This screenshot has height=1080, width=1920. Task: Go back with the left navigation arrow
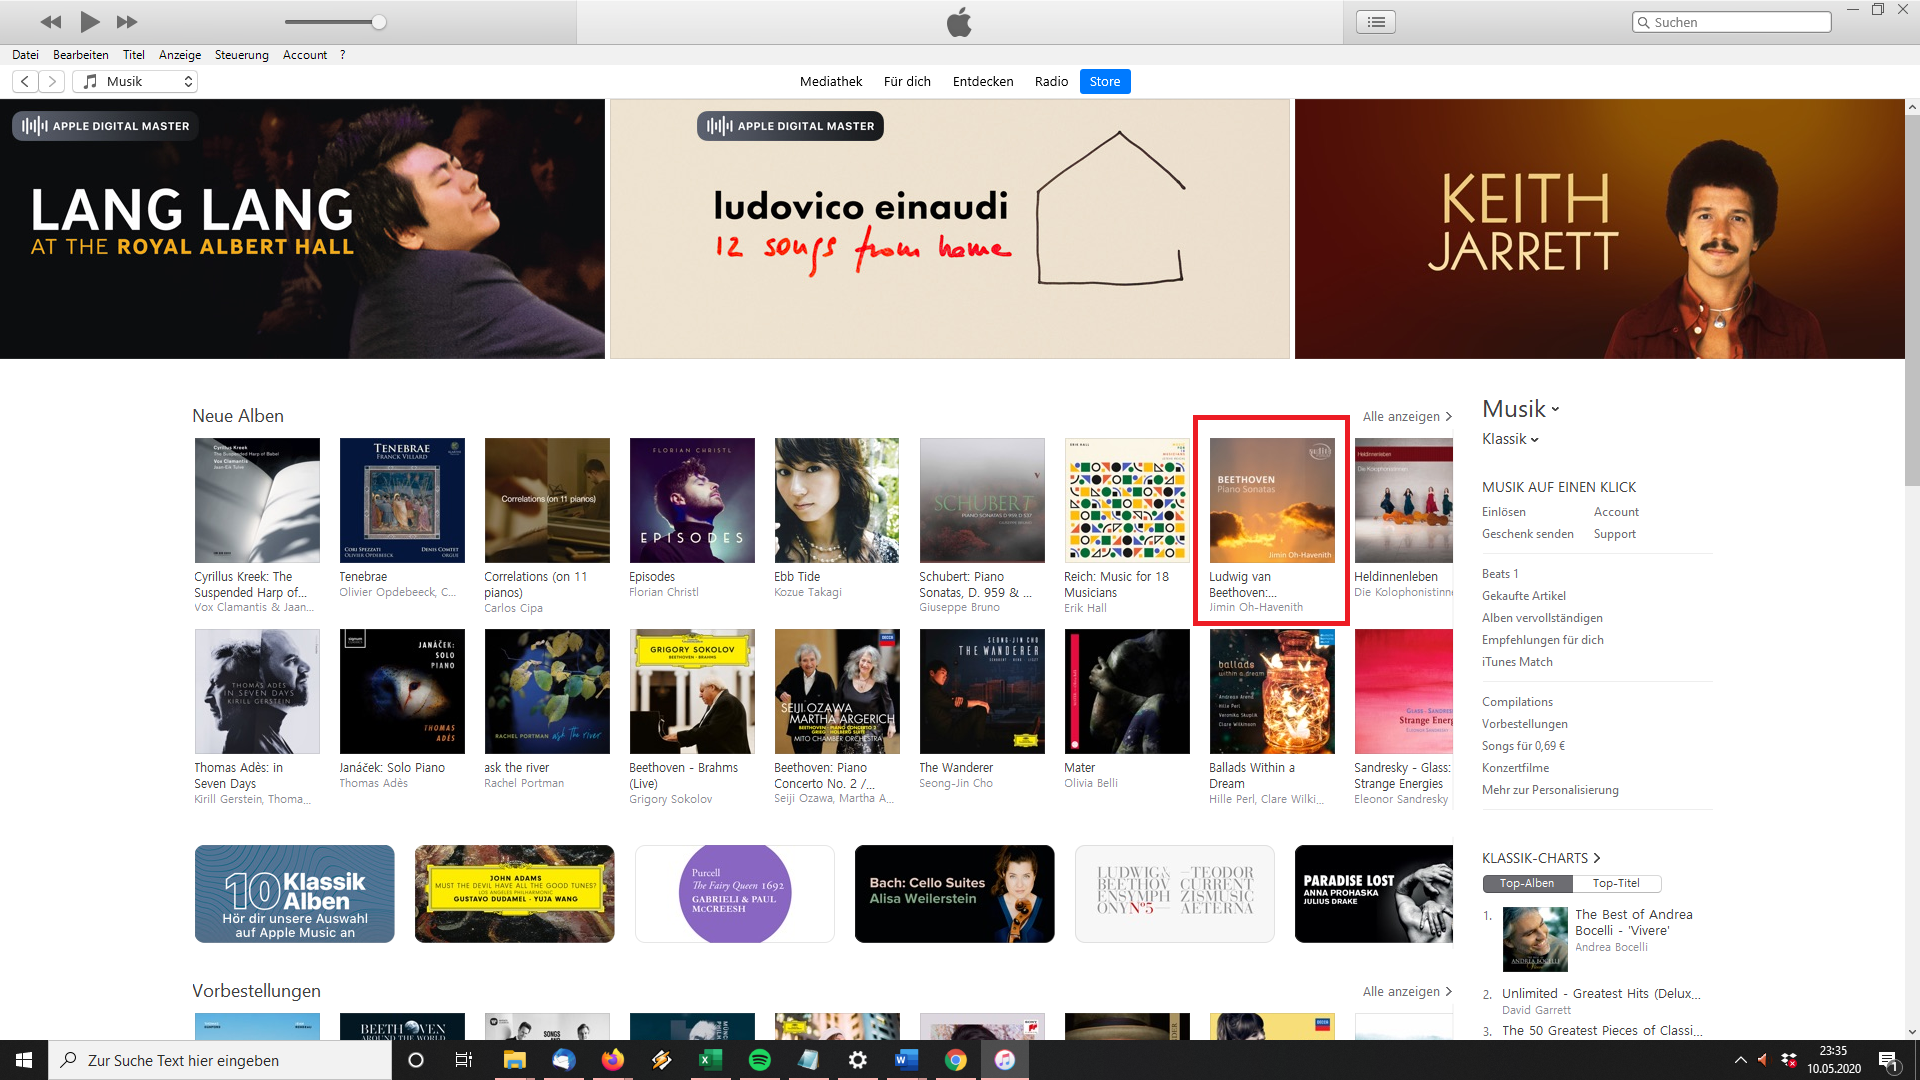point(25,81)
